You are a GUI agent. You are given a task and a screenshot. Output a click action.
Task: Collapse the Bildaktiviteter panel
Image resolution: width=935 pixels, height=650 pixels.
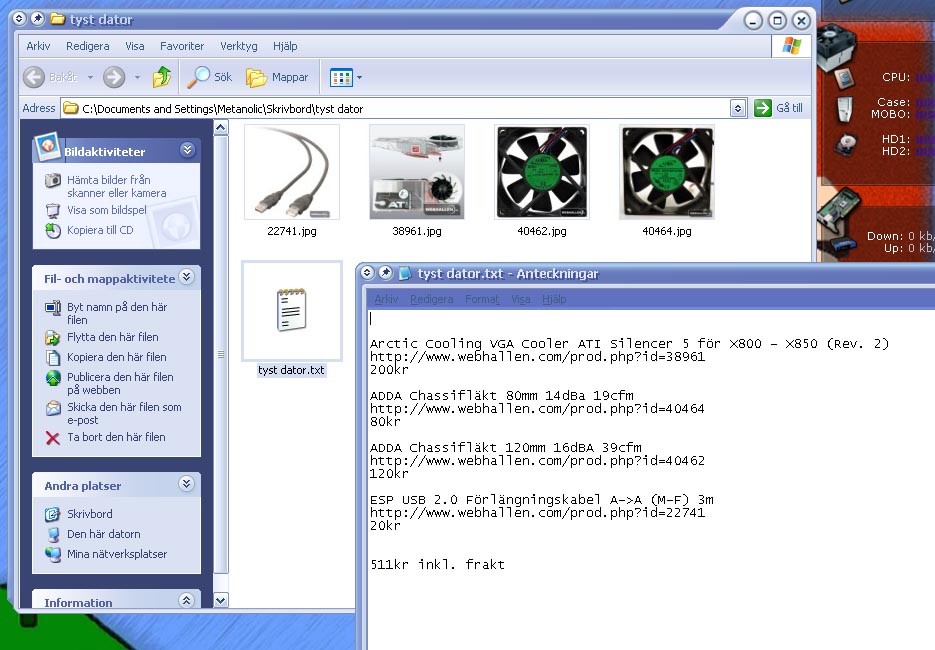point(187,150)
